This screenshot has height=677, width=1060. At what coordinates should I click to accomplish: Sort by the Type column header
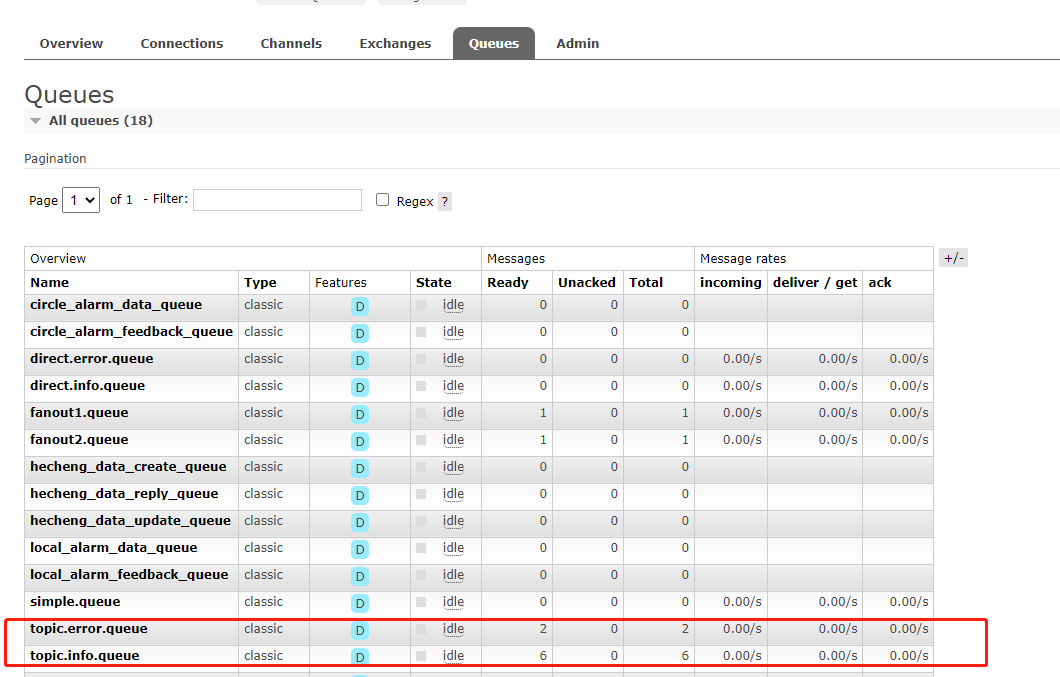tap(260, 283)
